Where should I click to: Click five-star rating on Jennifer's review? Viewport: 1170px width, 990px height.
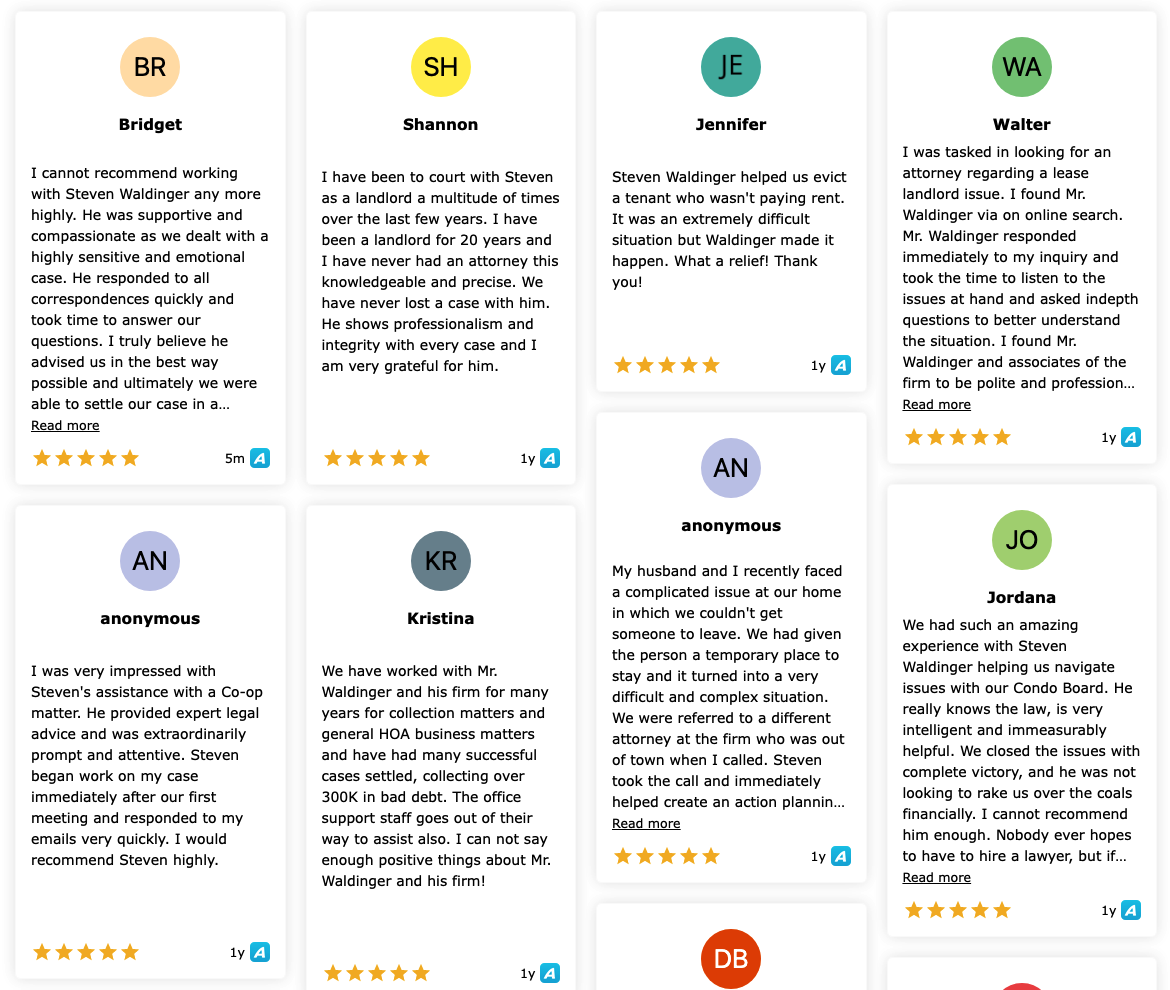point(667,366)
